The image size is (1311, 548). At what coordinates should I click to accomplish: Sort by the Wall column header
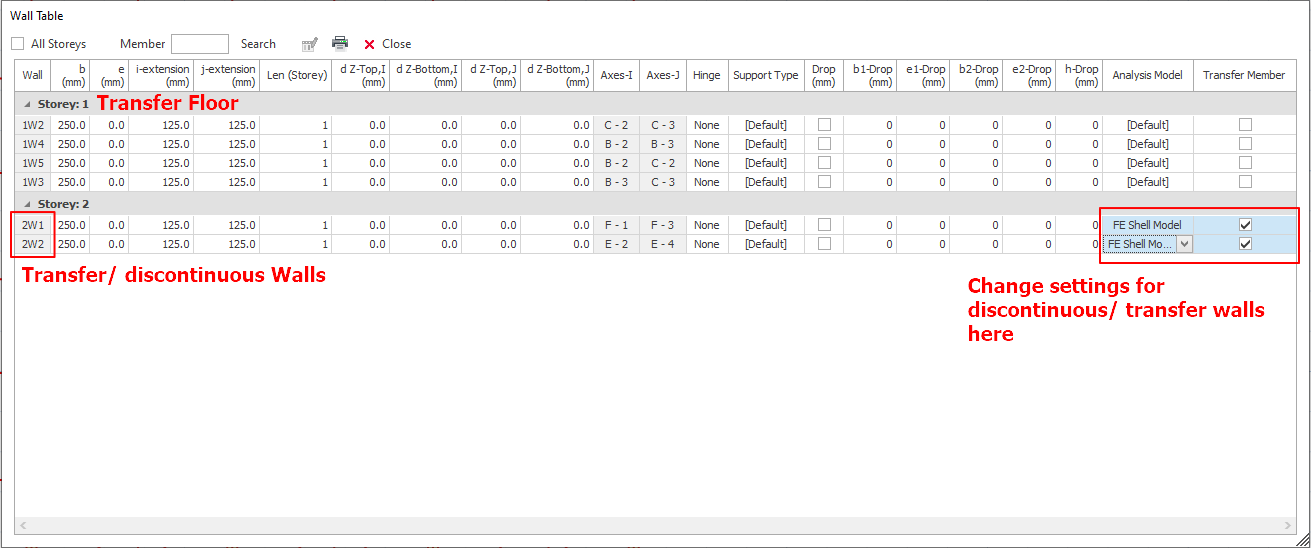coord(33,75)
